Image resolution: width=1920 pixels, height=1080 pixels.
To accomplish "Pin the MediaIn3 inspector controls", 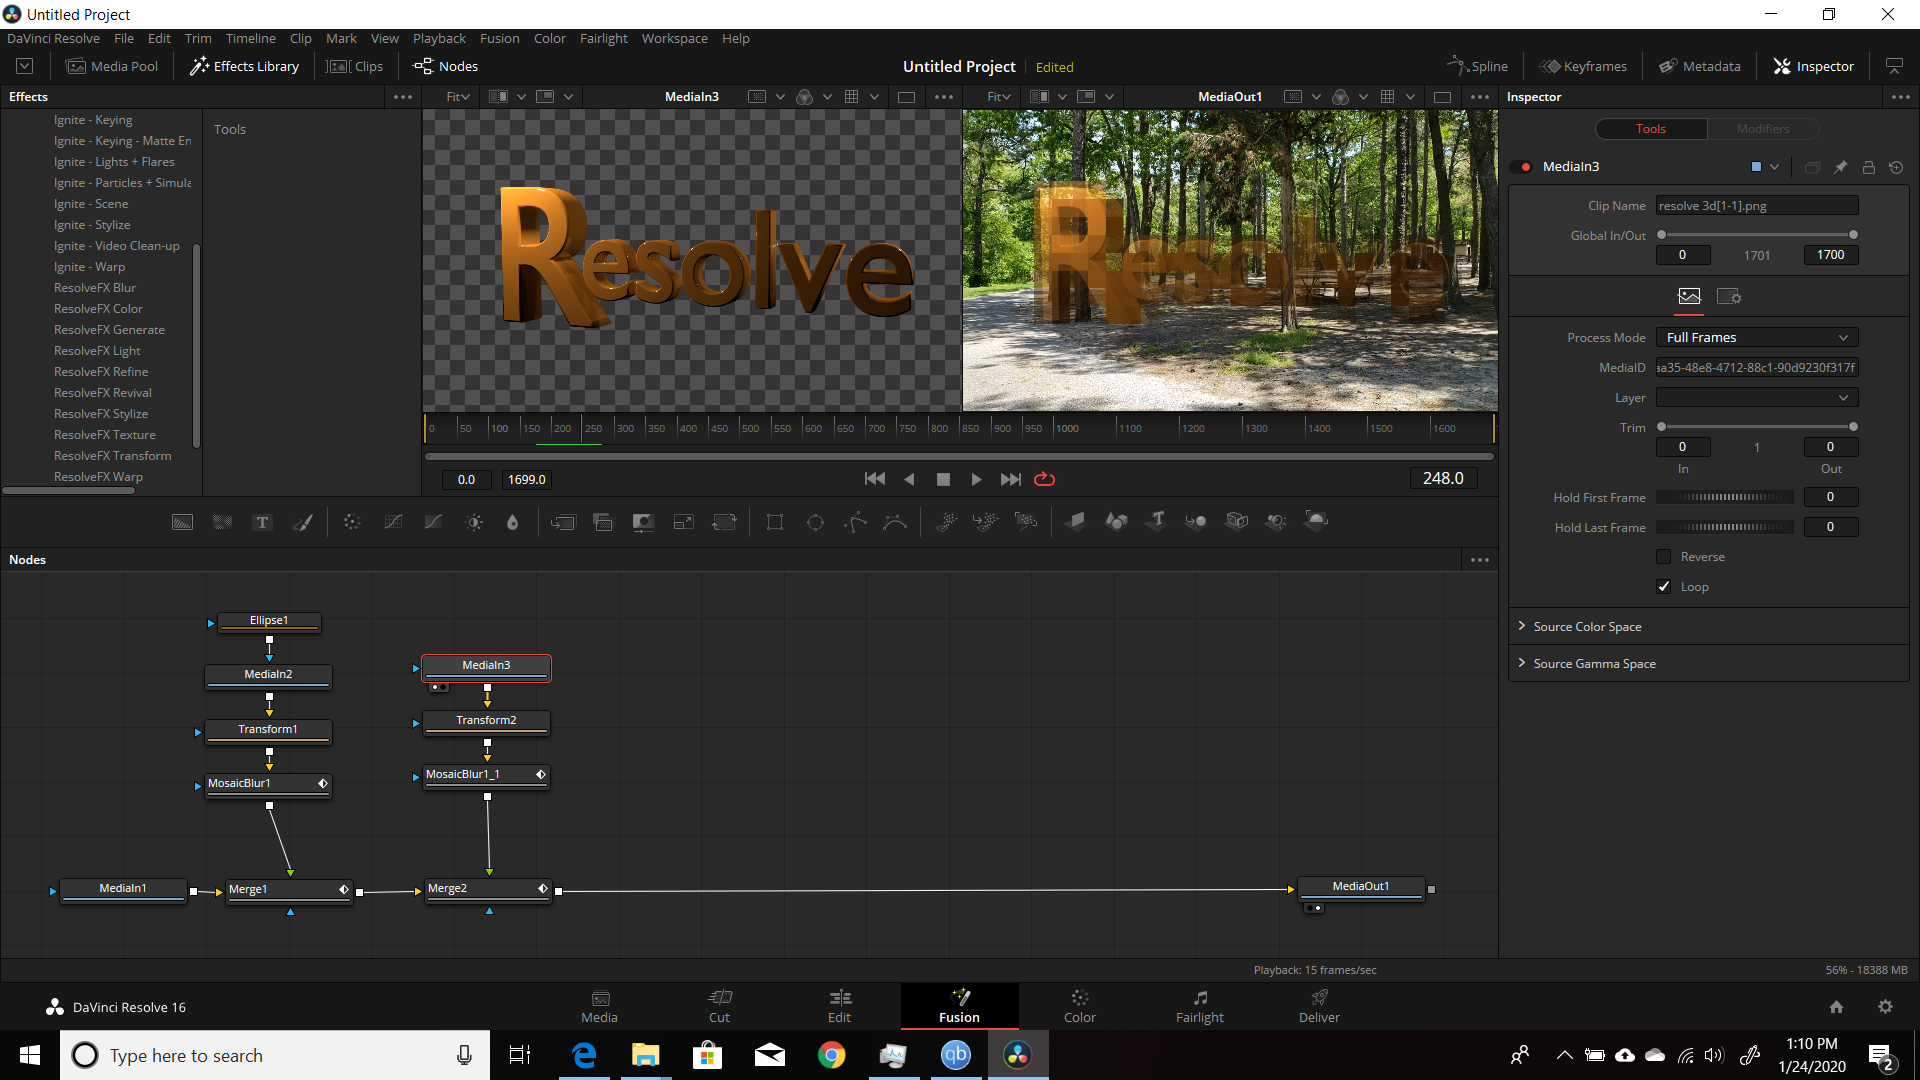I will (x=1840, y=167).
